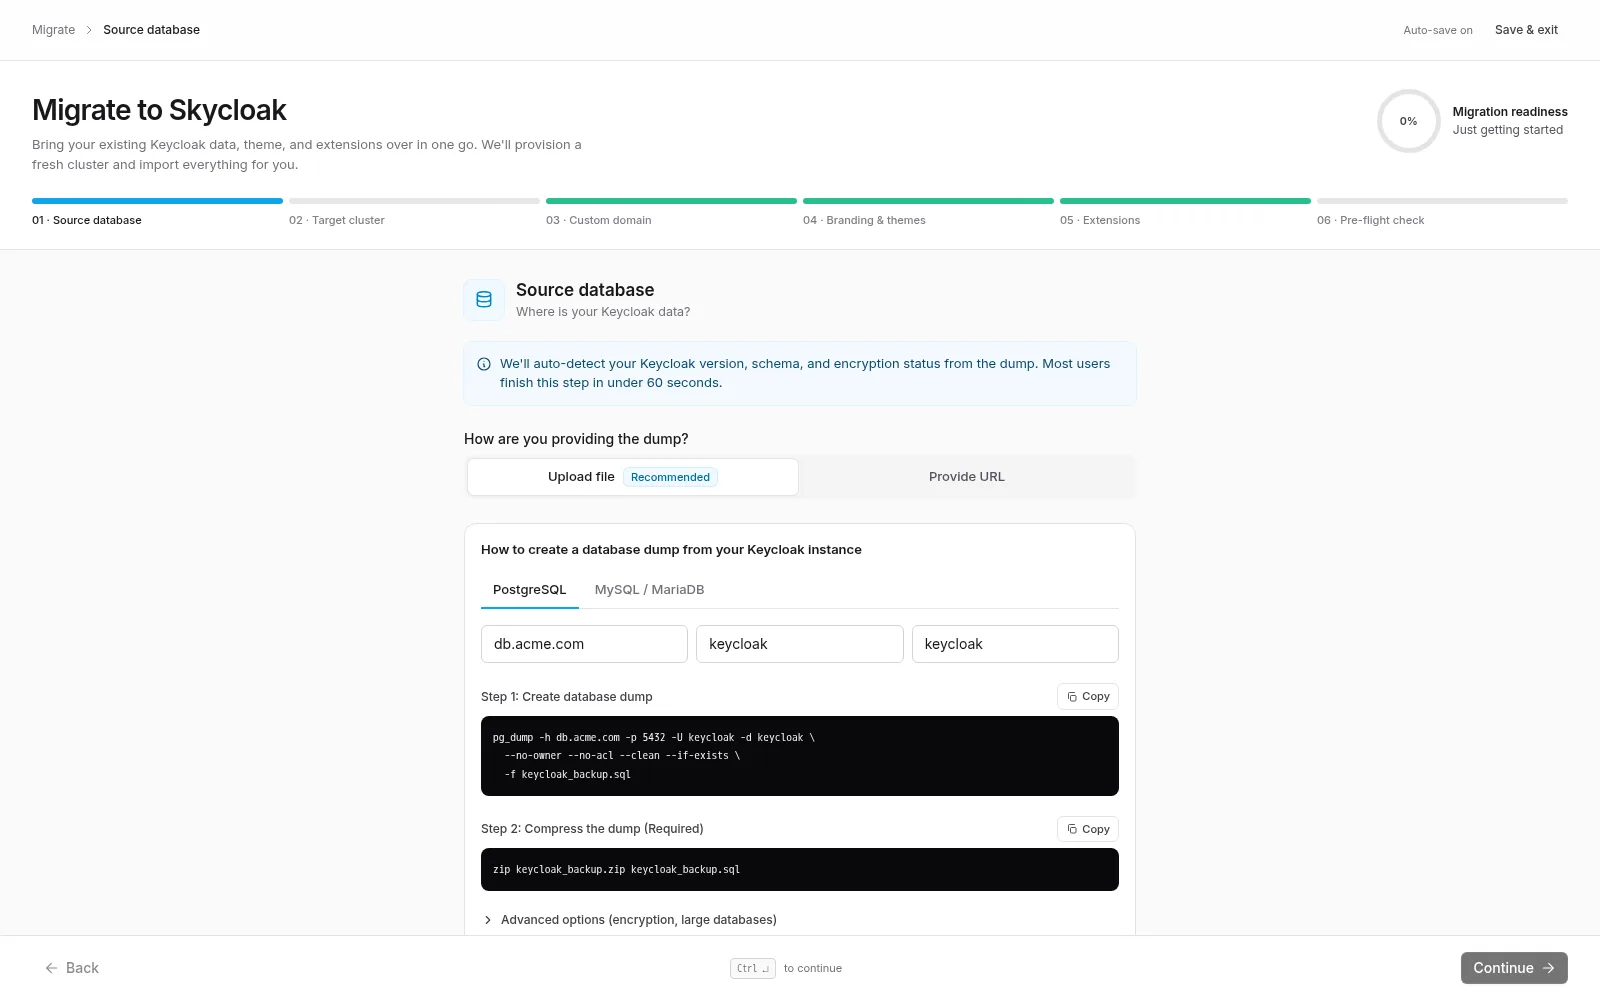Open the Migrate breadcrumb link

(53, 30)
